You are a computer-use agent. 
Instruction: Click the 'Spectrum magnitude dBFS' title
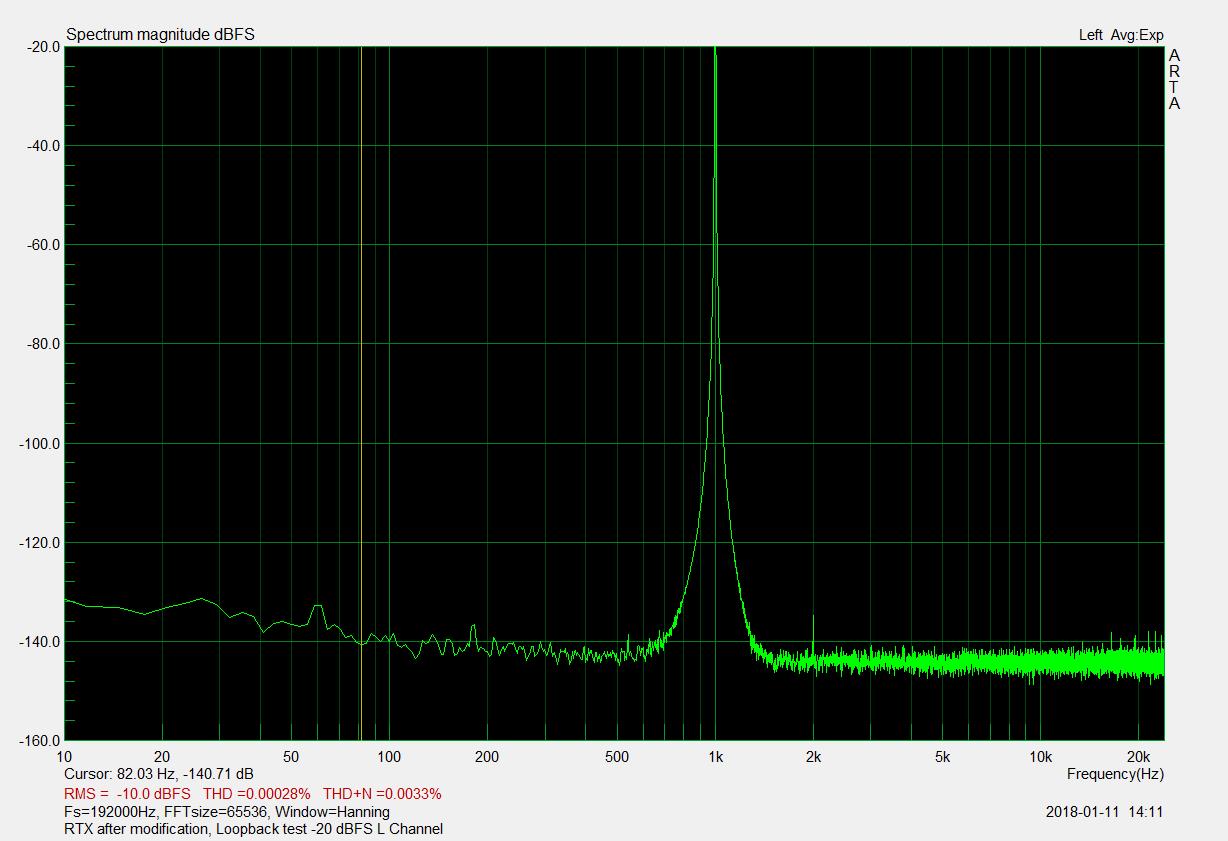(x=160, y=35)
